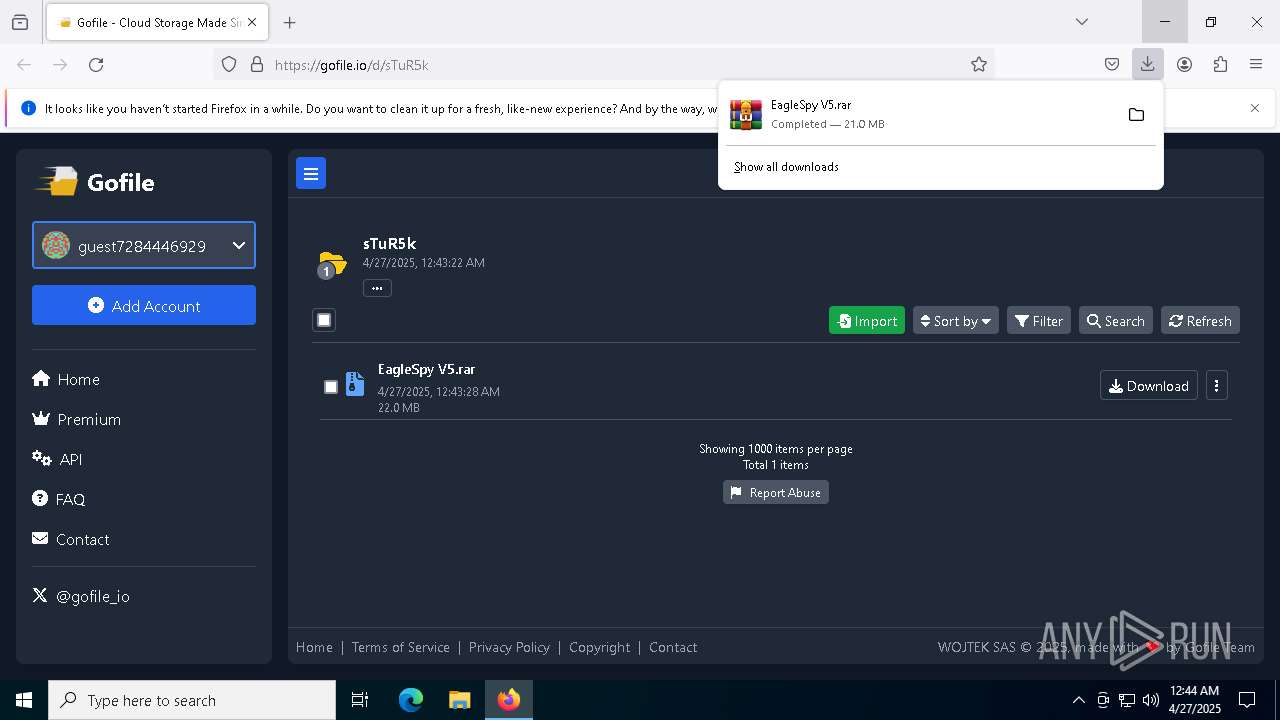Toggle the select-all files checkbox

(x=324, y=320)
